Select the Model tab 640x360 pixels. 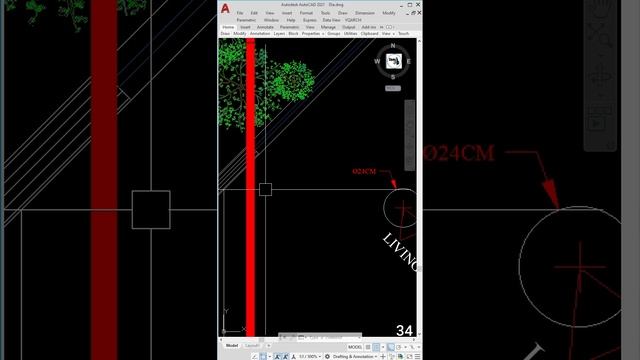coord(232,346)
